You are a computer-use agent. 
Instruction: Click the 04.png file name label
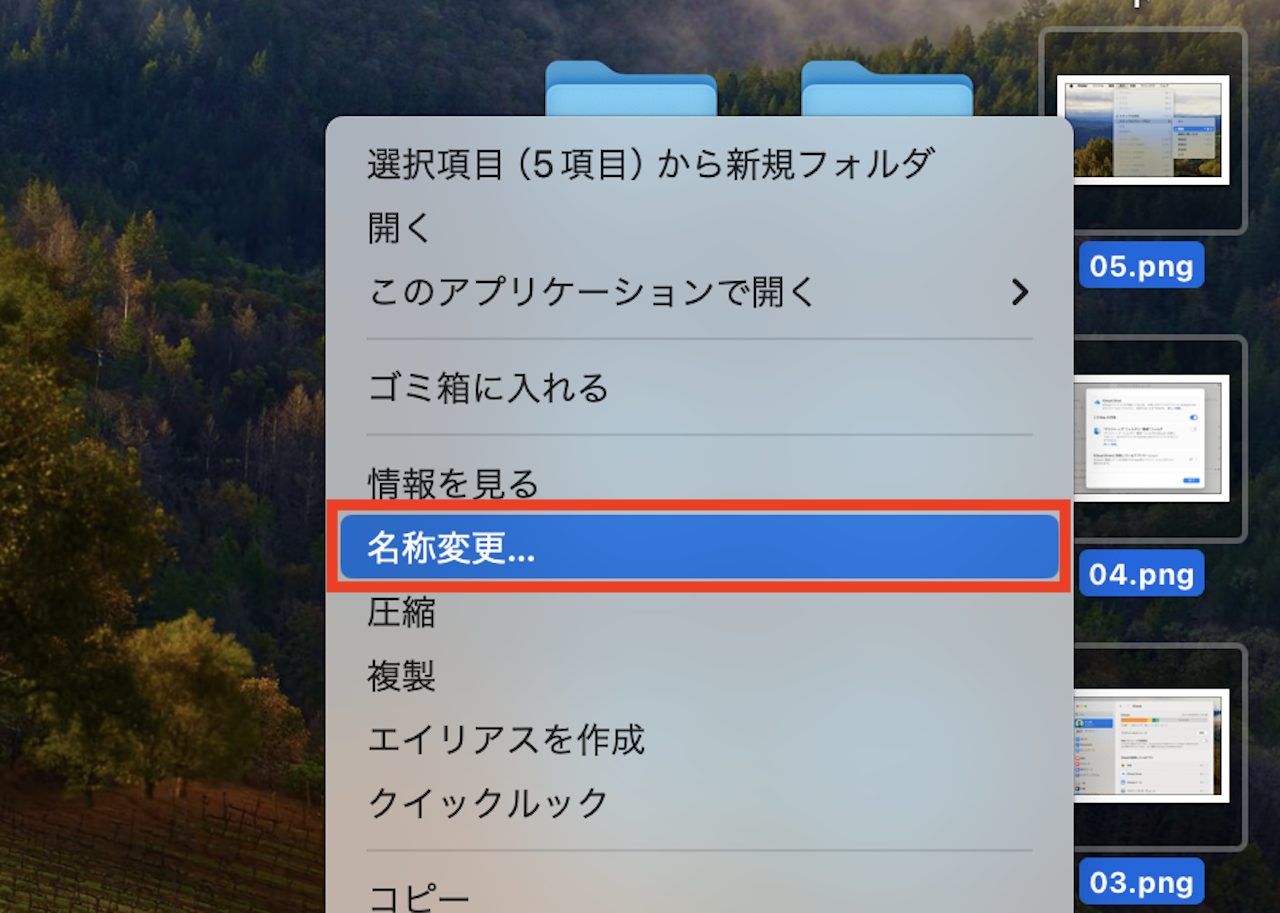(x=1141, y=573)
